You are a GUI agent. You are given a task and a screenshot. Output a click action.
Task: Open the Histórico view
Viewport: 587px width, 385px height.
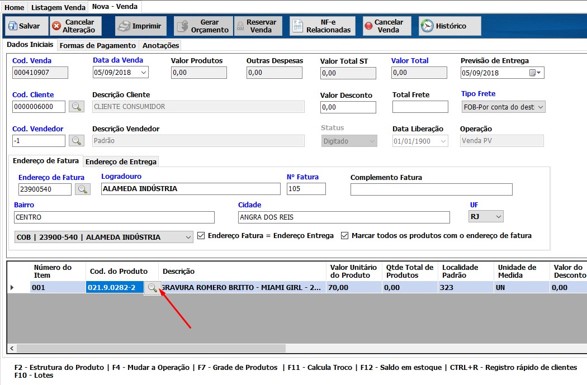[x=450, y=26]
